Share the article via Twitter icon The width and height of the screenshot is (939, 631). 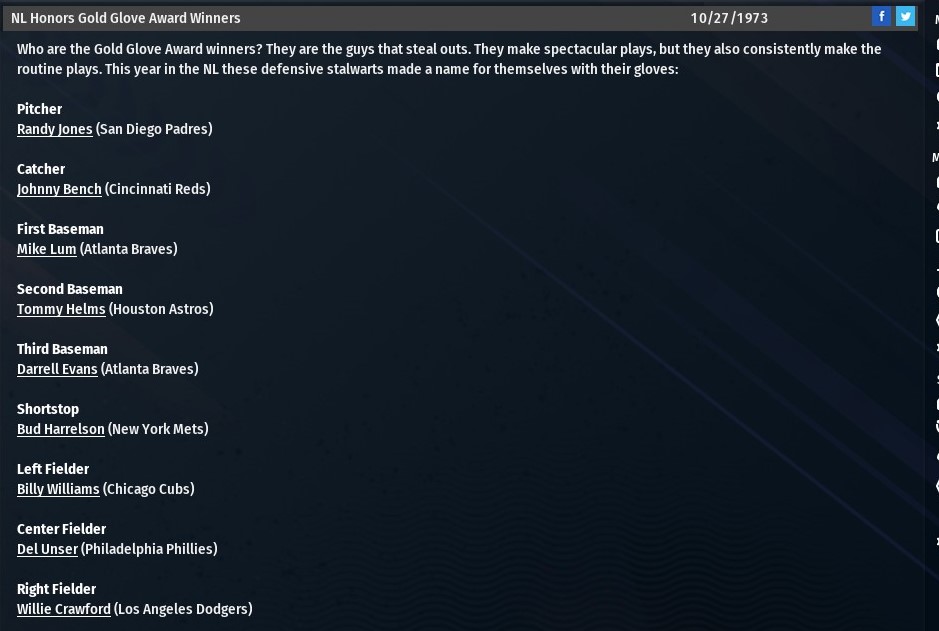point(905,16)
